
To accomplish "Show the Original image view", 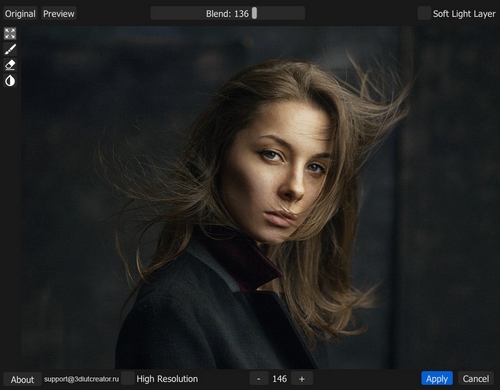I will point(20,14).
